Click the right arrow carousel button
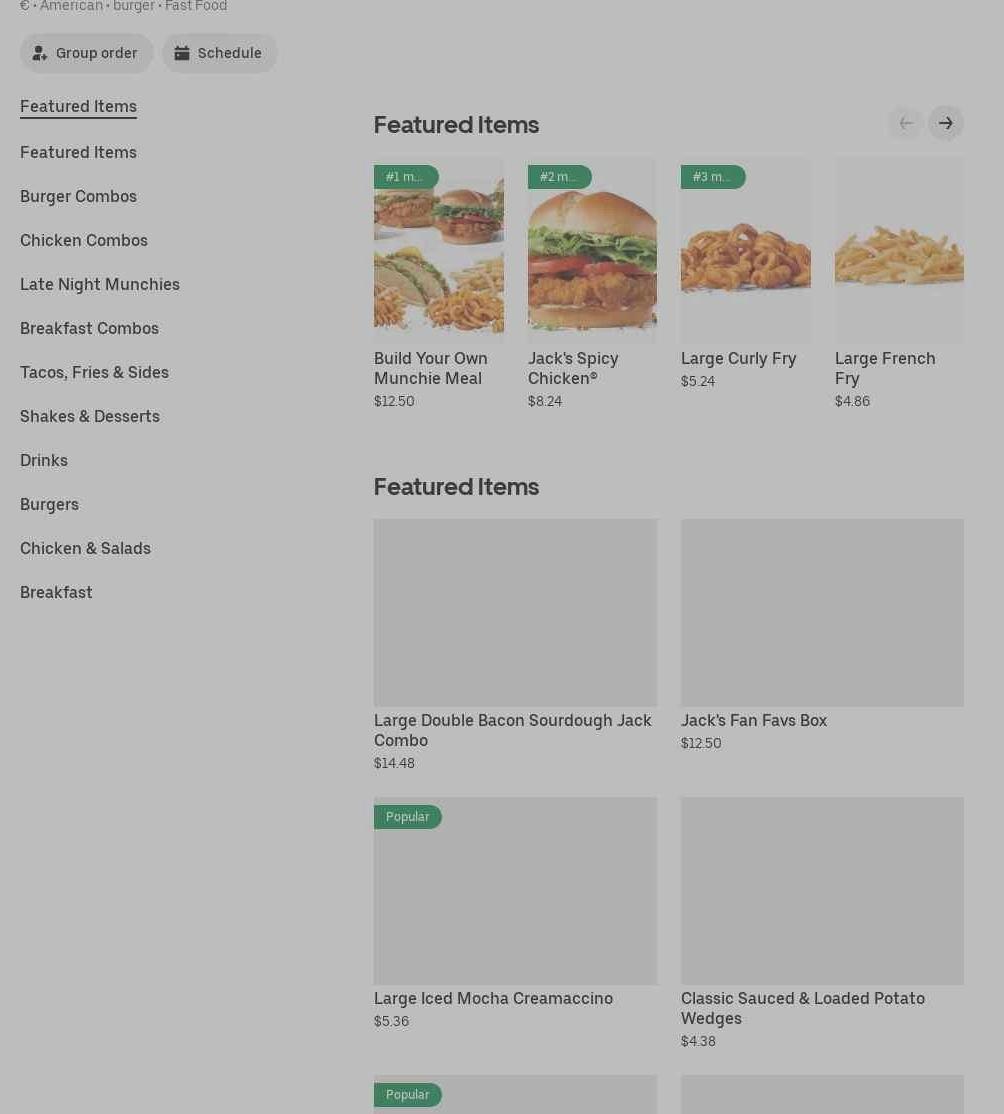 (945, 123)
